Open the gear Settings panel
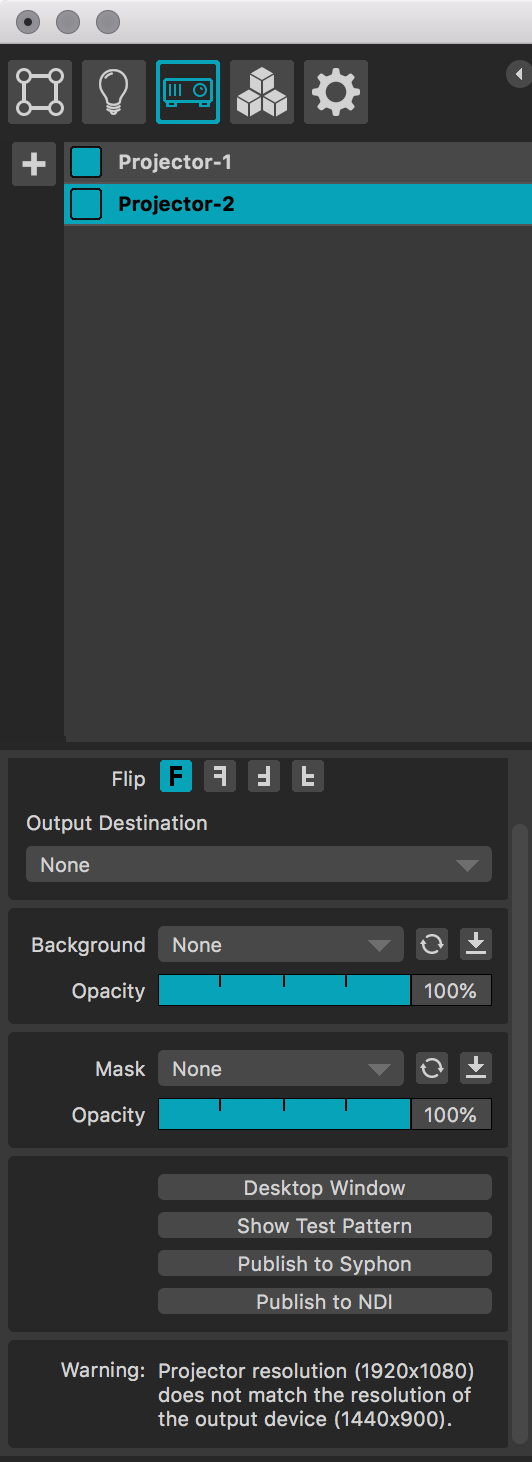This screenshot has height=1462, width=532. (336, 92)
